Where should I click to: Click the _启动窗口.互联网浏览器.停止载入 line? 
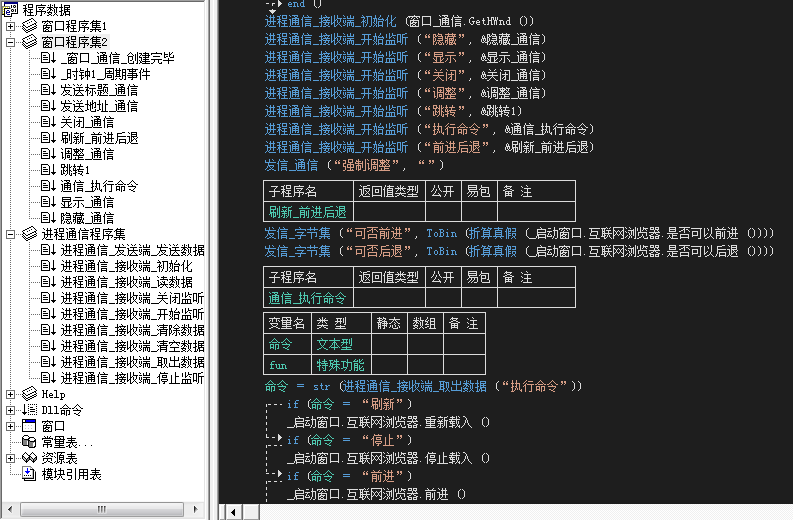tap(388, 458)
